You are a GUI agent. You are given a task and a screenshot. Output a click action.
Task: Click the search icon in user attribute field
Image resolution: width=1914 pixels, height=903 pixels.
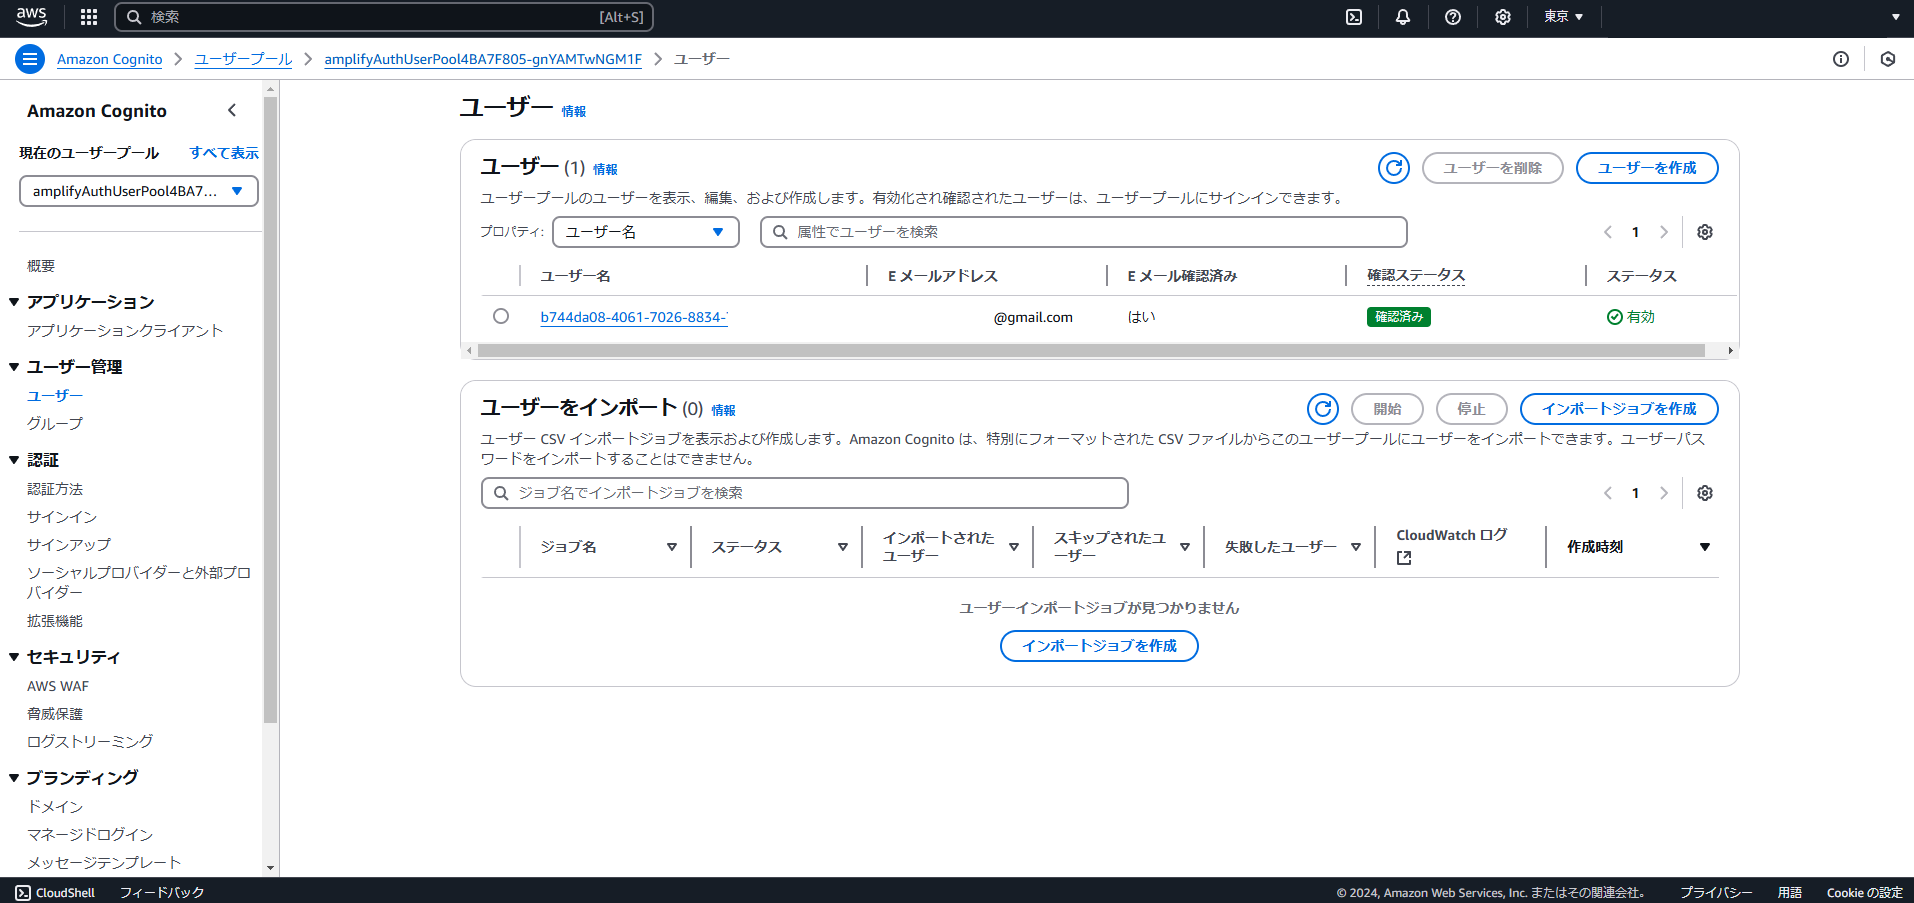pos(780,232)
